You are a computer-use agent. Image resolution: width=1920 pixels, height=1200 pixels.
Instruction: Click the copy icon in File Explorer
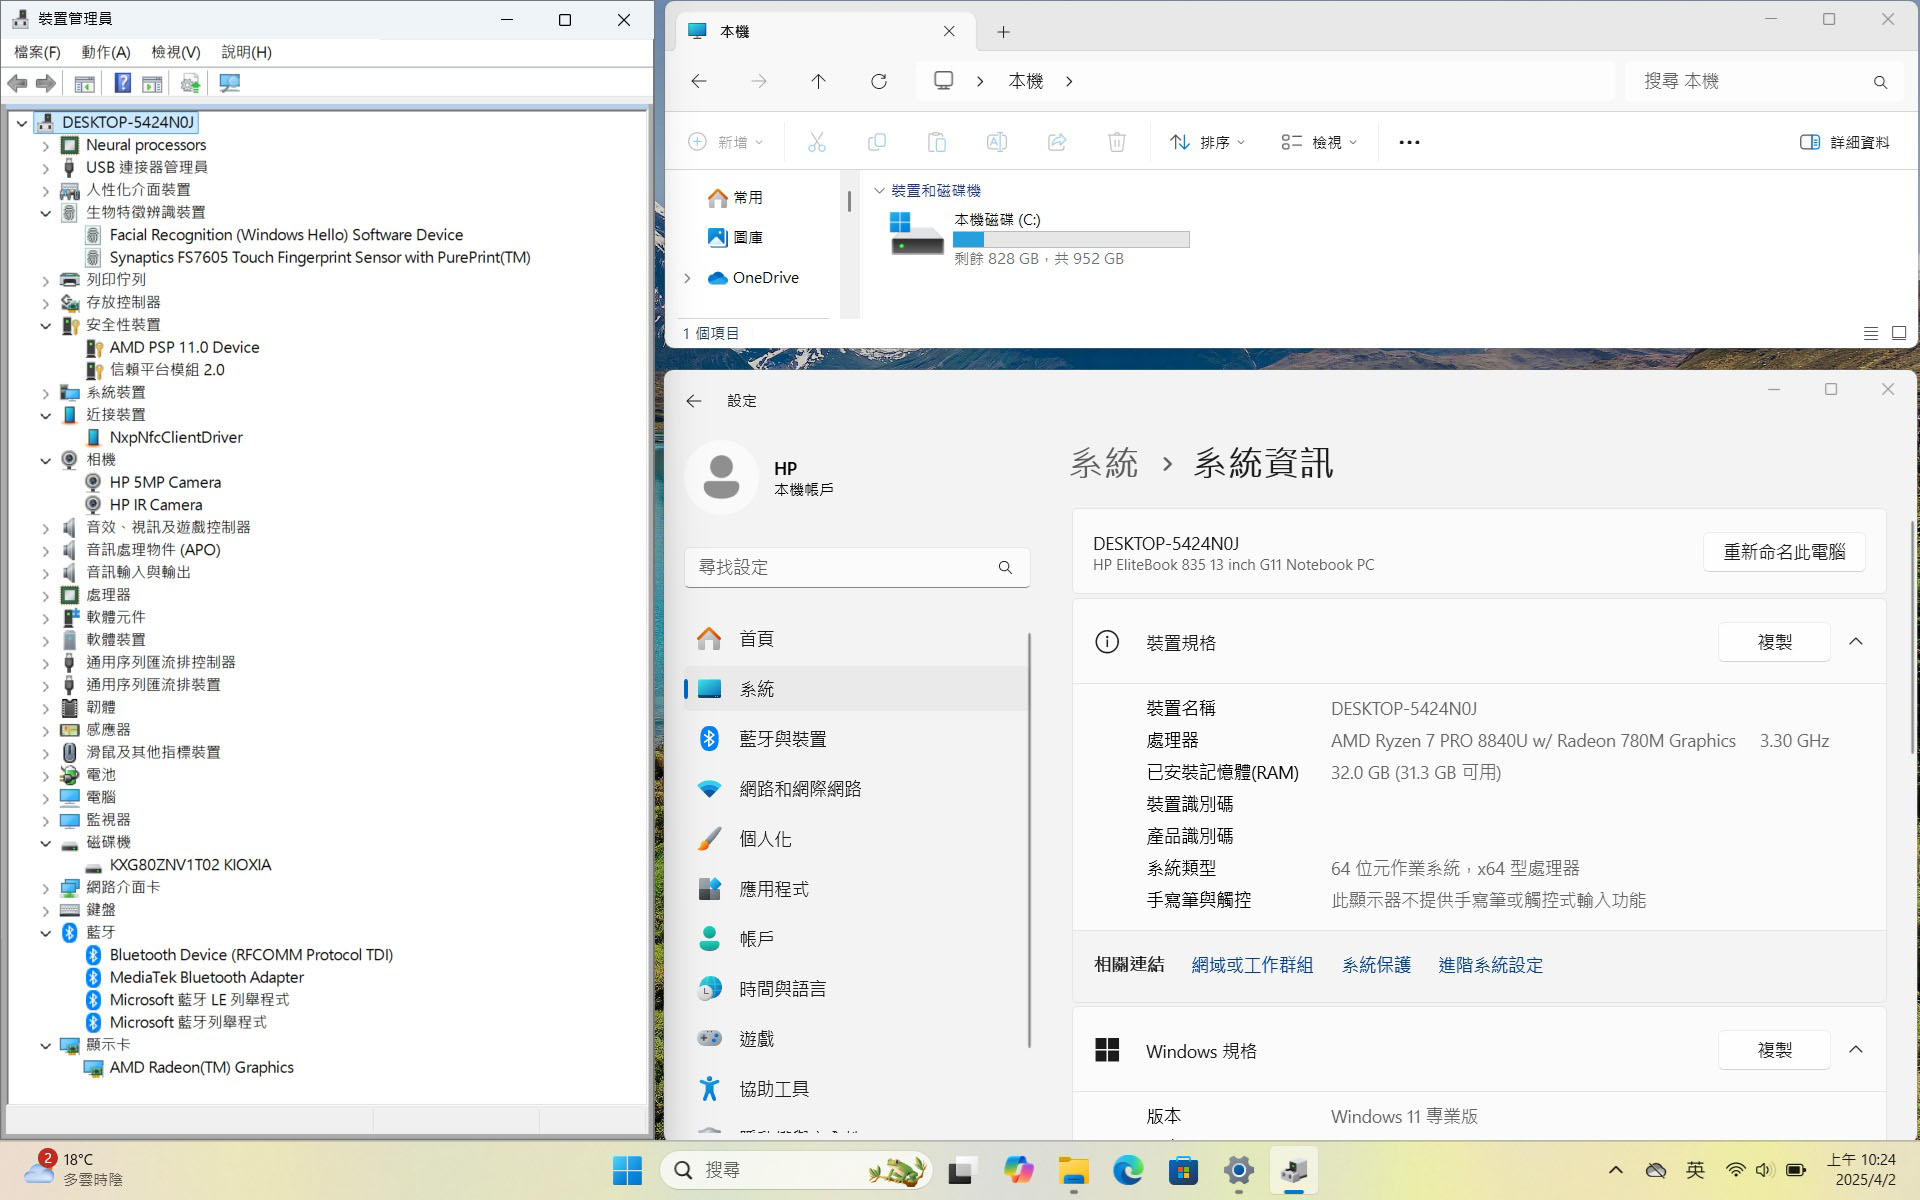[877, 142]
